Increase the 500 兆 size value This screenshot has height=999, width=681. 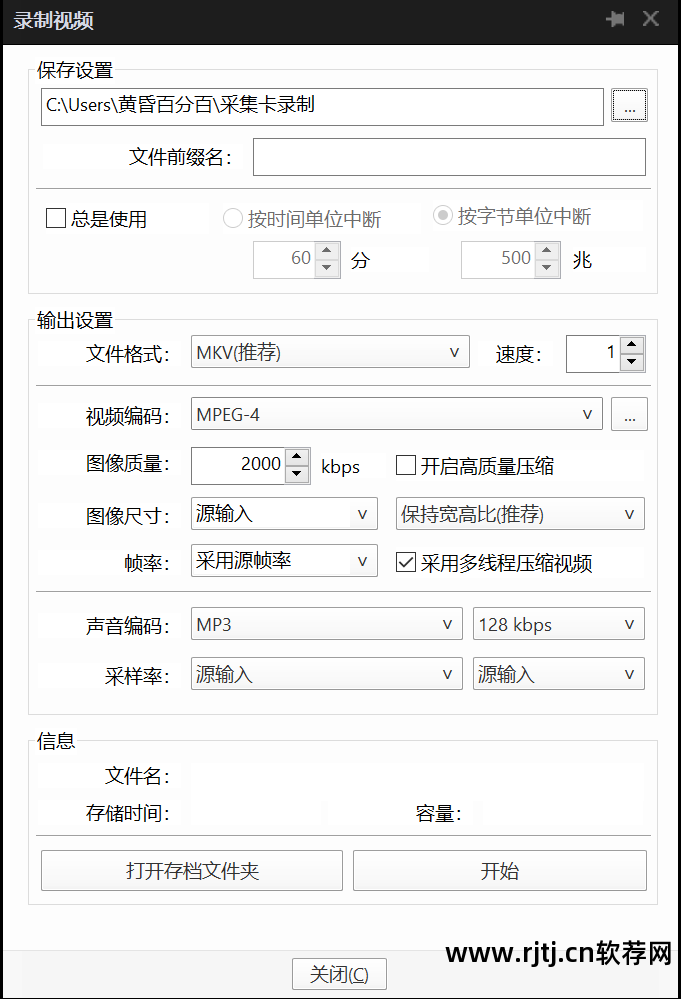[547, 250]
